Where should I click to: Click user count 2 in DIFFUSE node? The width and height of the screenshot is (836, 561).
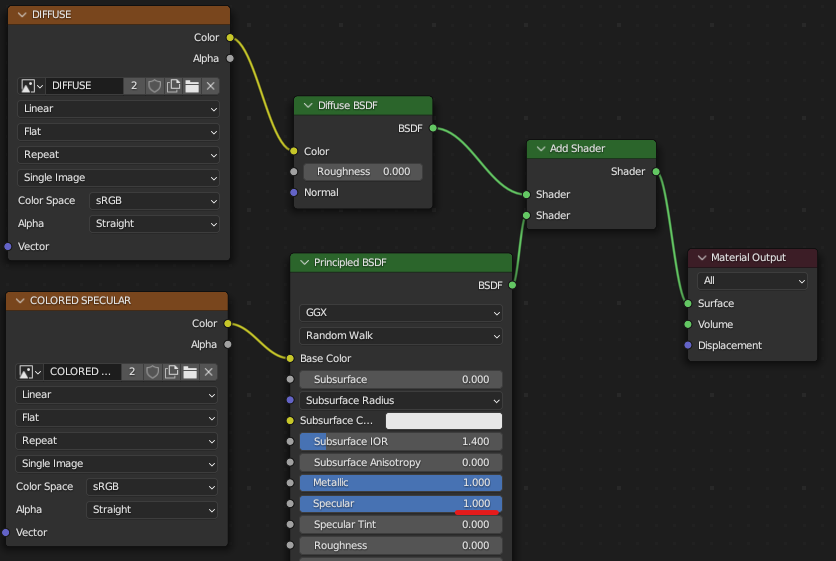click(x=134, y=86)
